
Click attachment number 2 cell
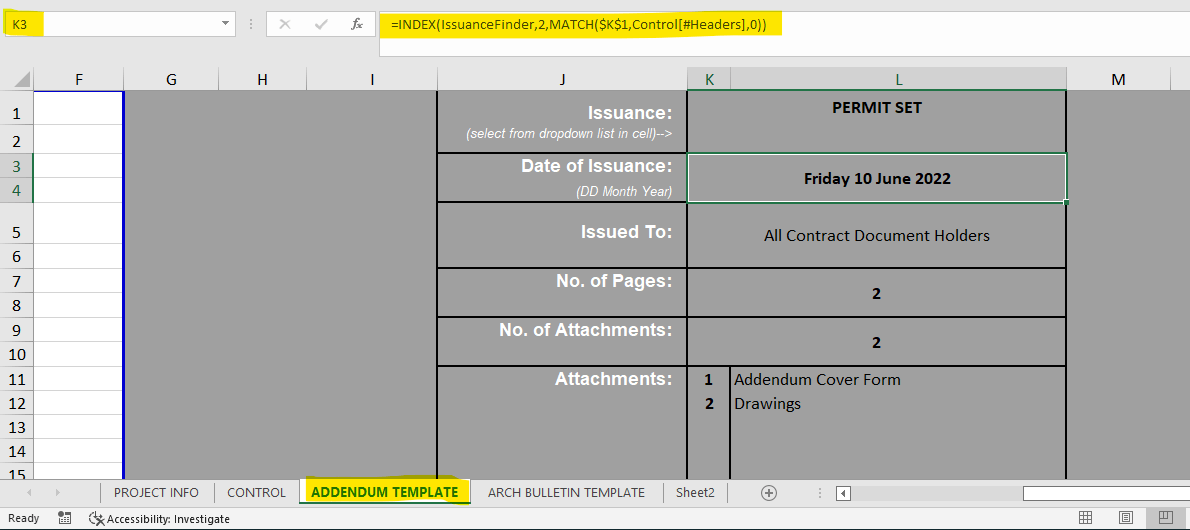click(709, 403)
